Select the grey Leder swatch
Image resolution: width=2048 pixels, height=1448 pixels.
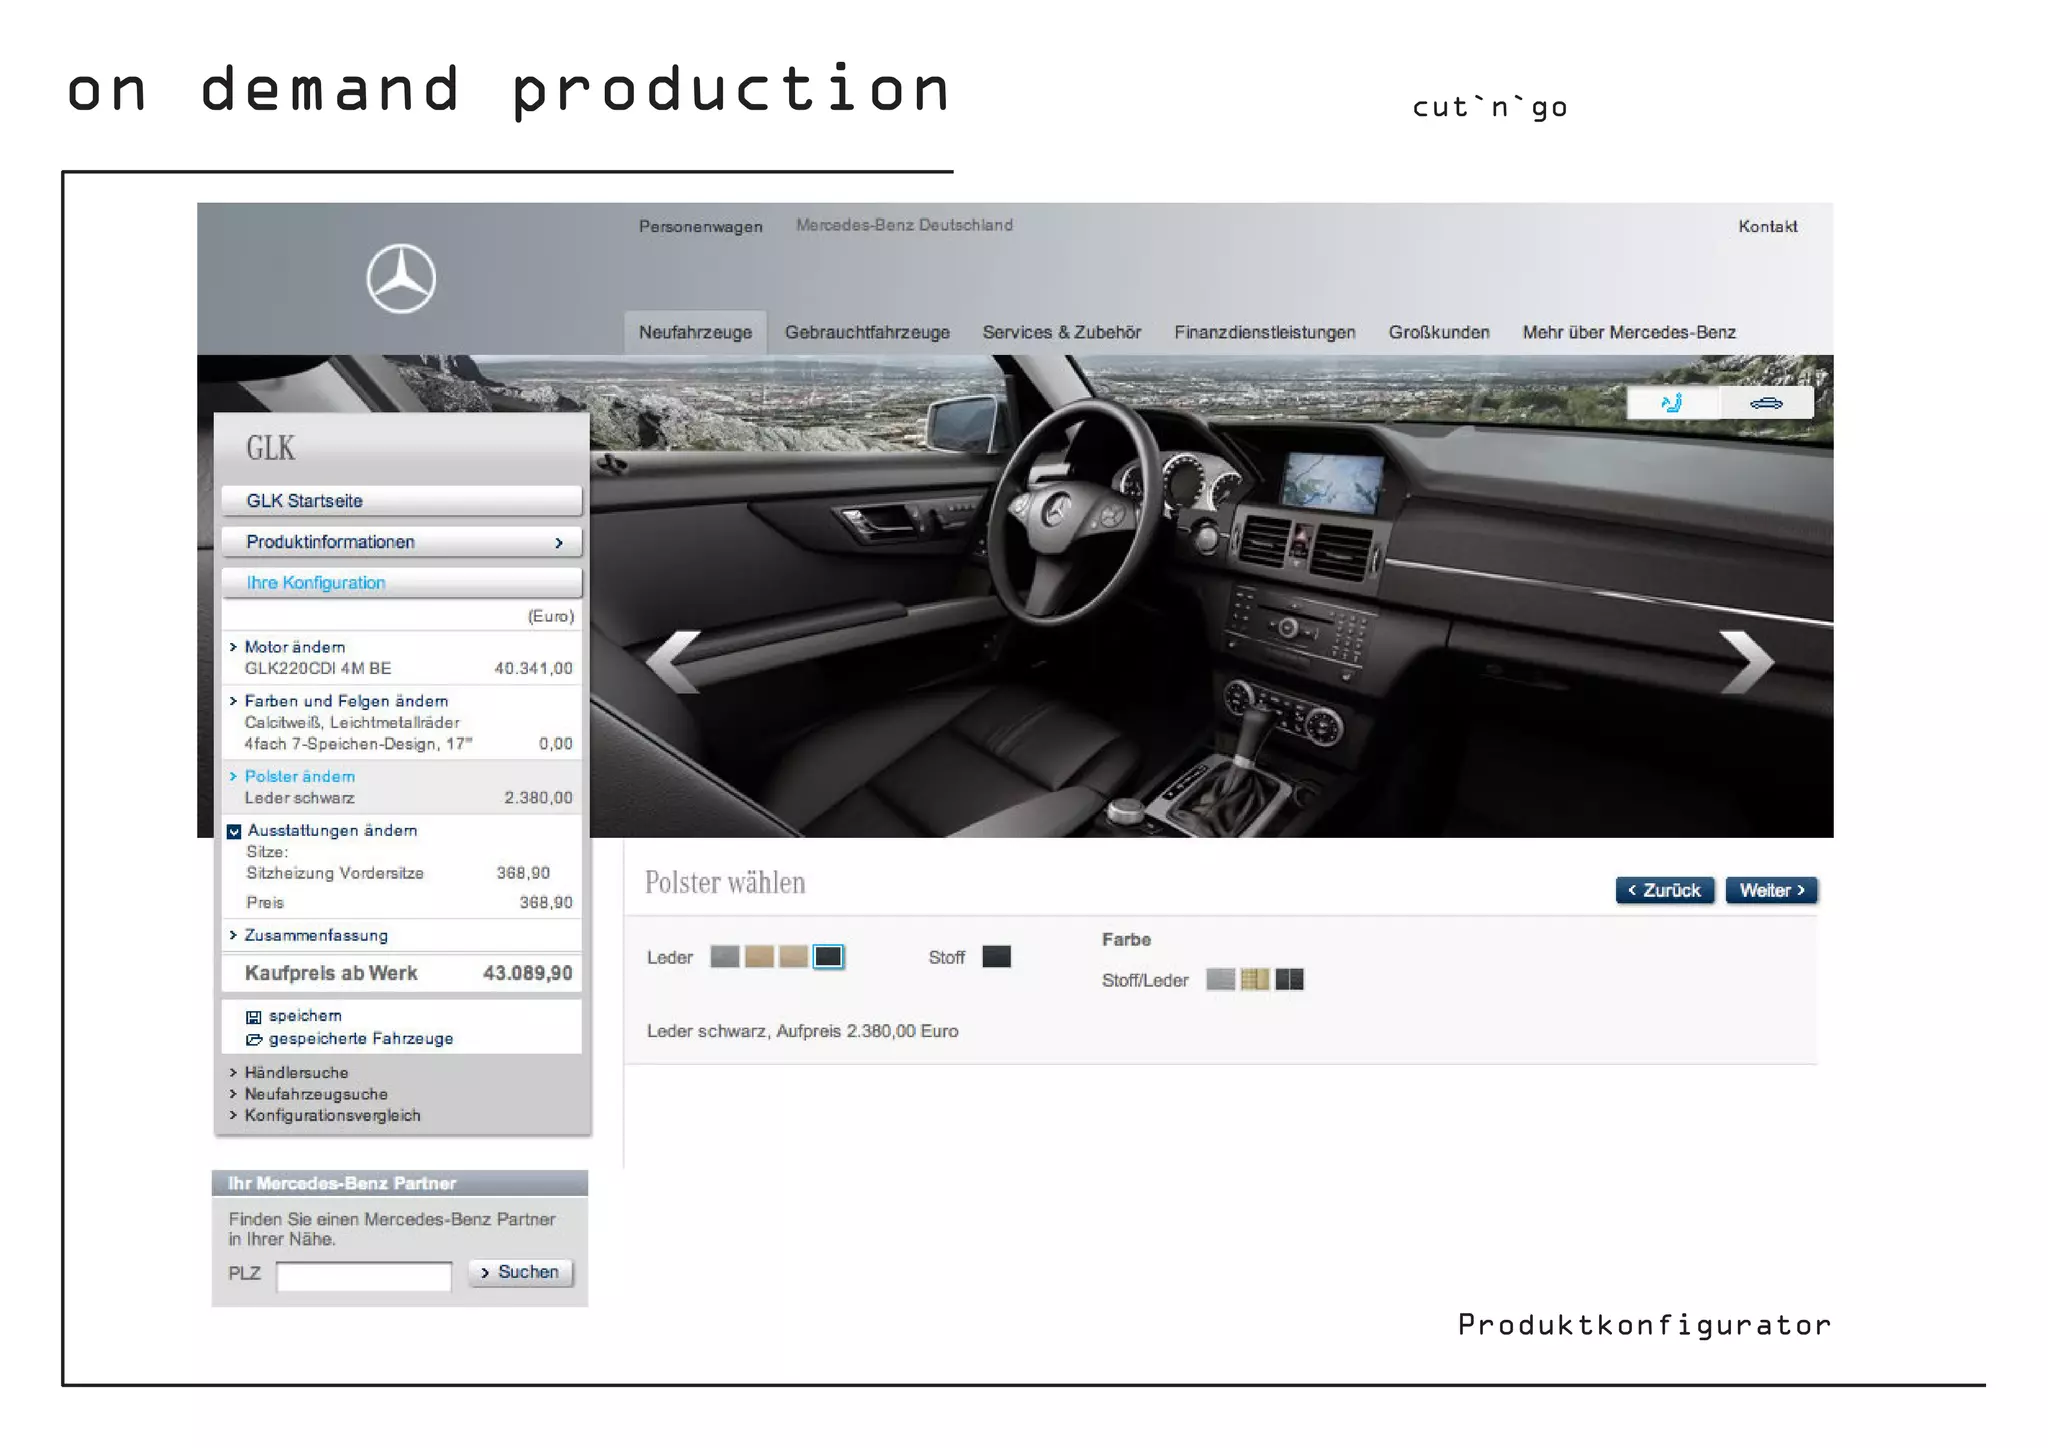tap(725, 957)
